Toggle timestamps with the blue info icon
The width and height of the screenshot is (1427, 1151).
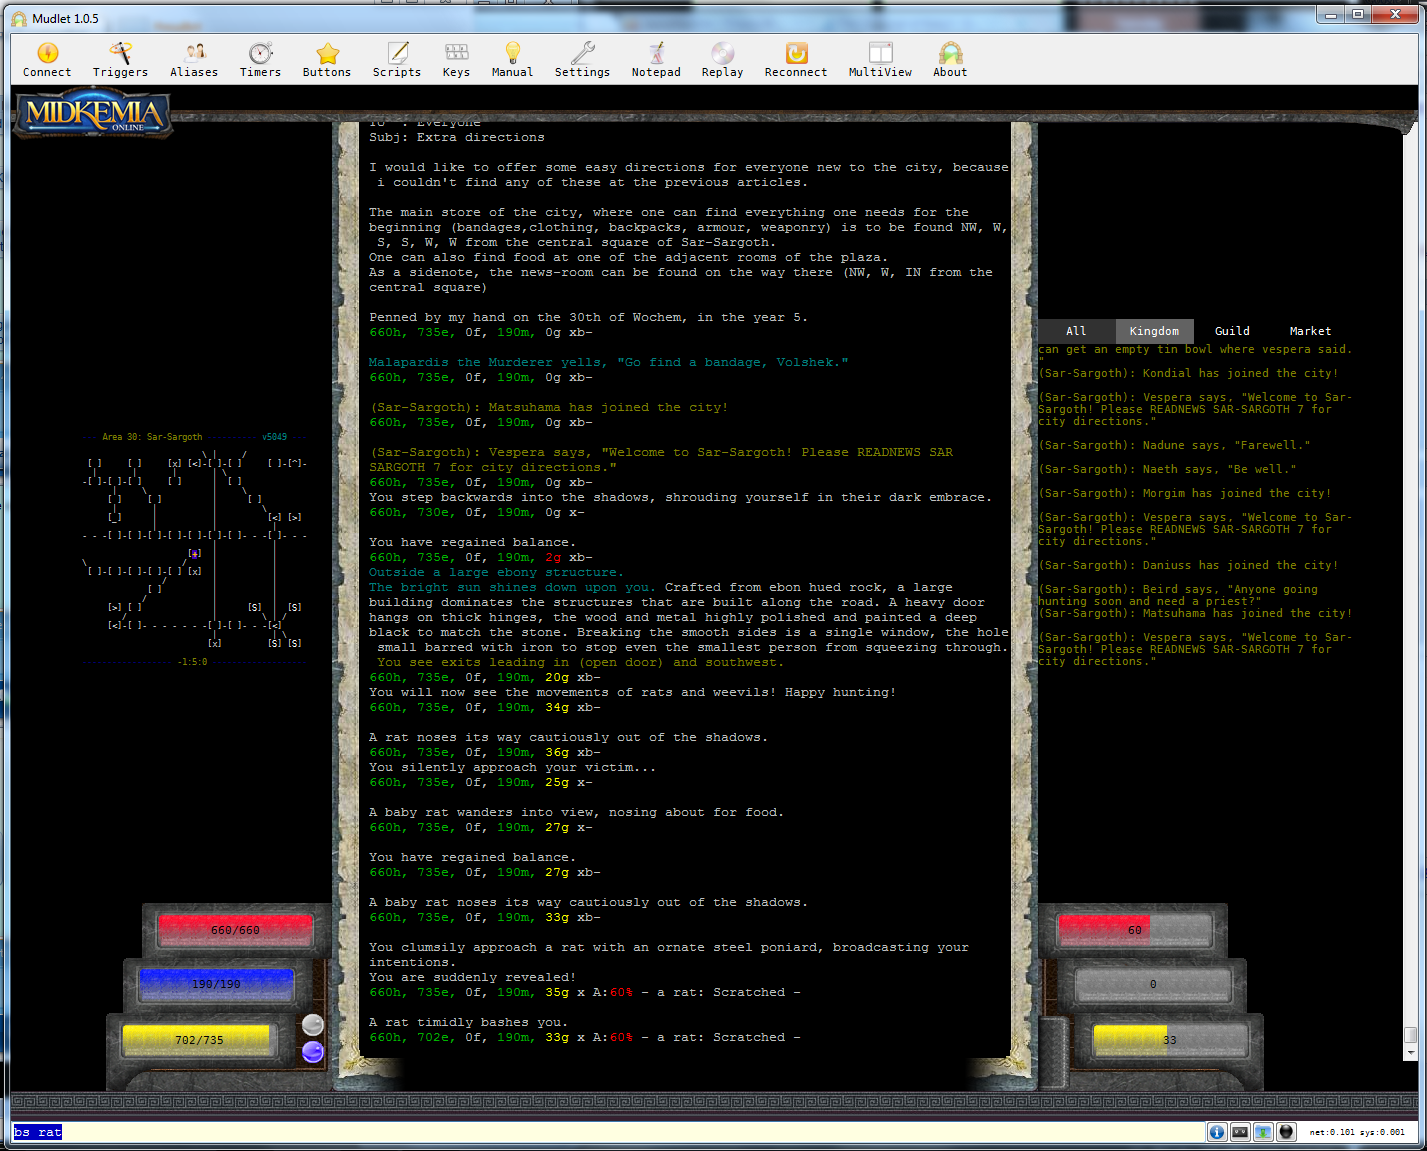[1217, 1132]
